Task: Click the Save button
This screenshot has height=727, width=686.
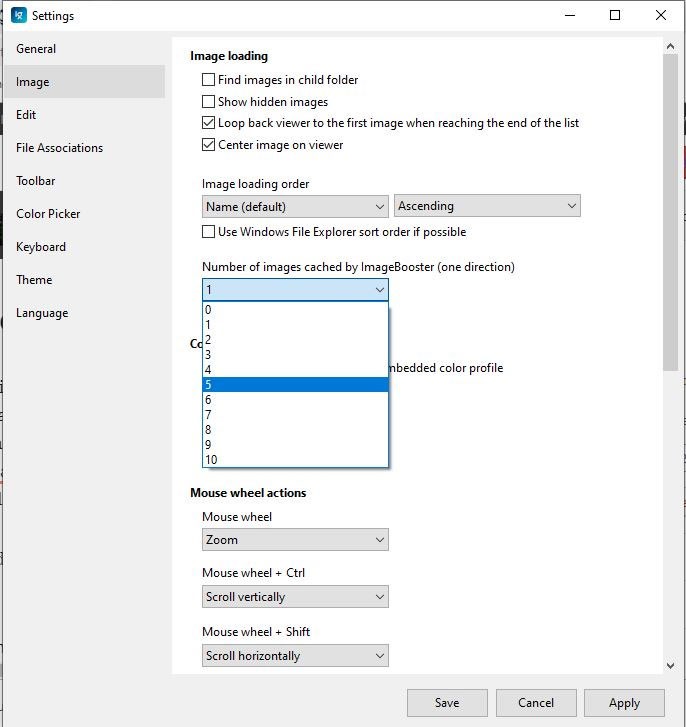Action: (x=447, y=703)
